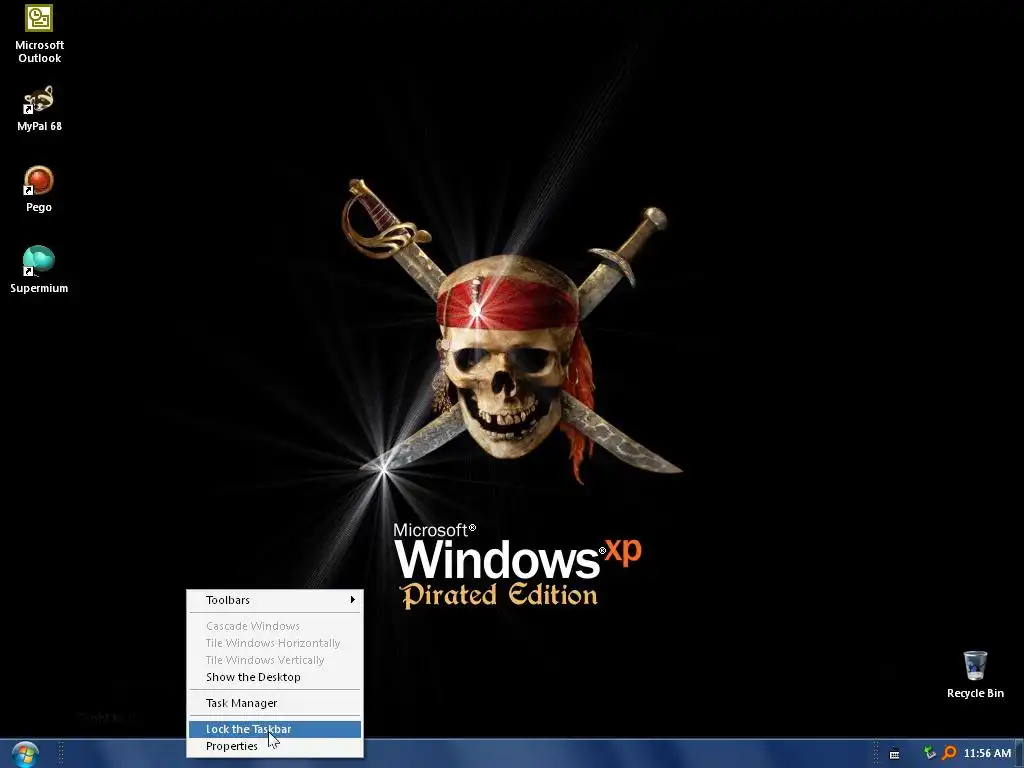Click the Cascade Windows menu entry
The image size is (1024, 768).
[275, 626]
